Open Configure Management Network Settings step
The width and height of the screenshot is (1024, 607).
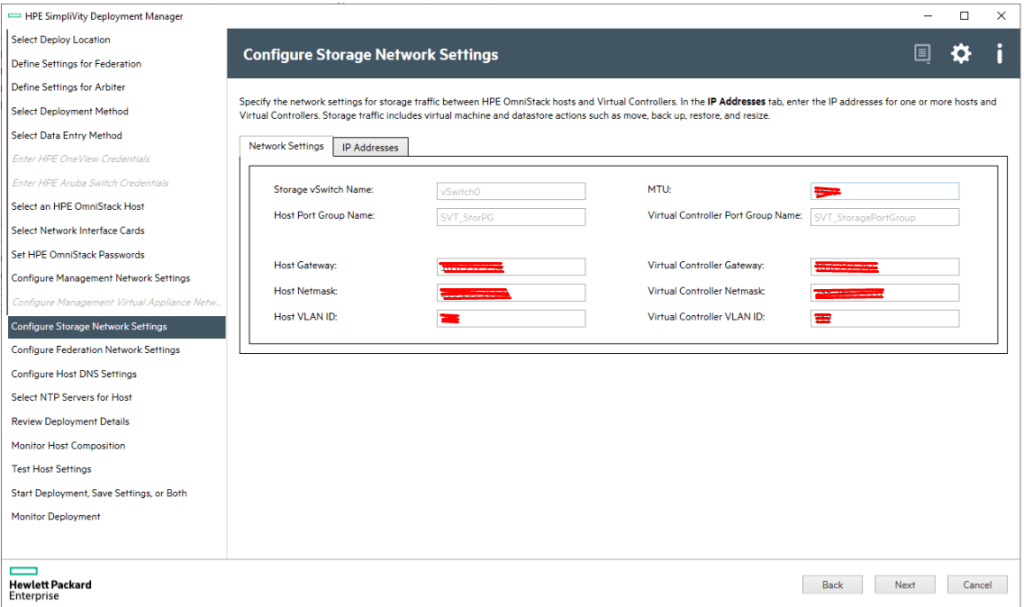tap(100, 278)
